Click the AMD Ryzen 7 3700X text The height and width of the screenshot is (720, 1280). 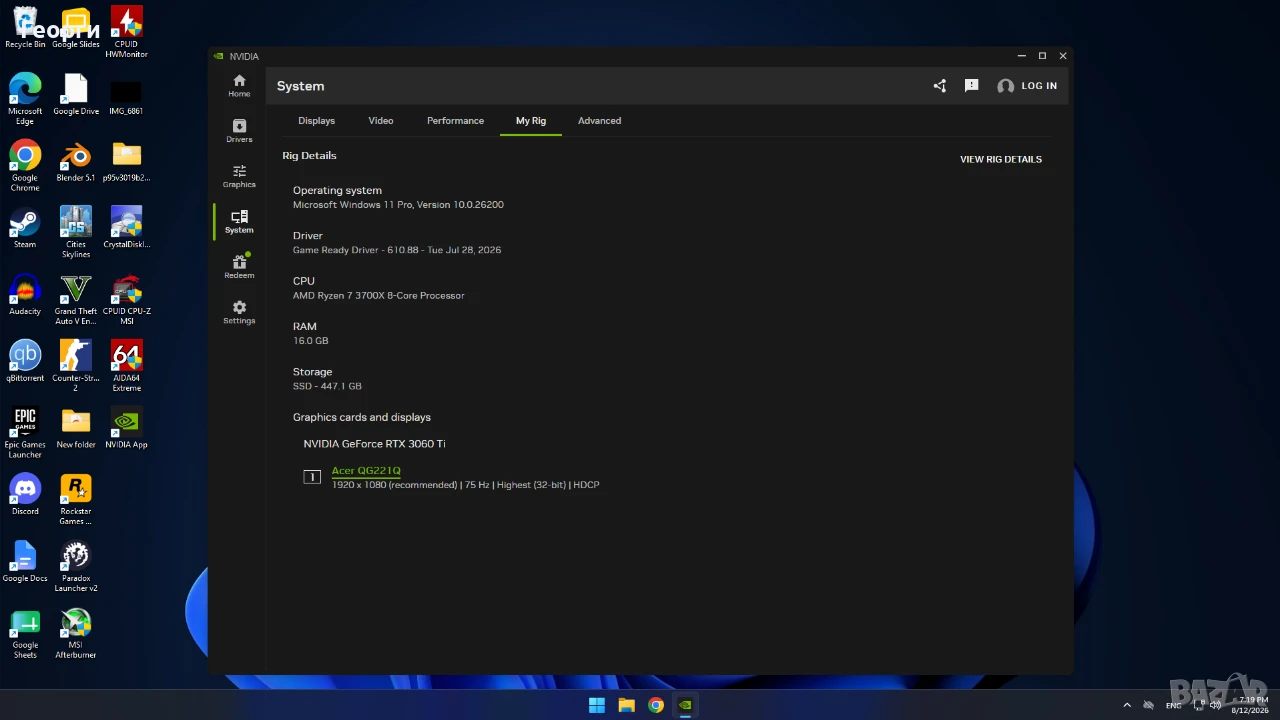click(x=378, y=296)
